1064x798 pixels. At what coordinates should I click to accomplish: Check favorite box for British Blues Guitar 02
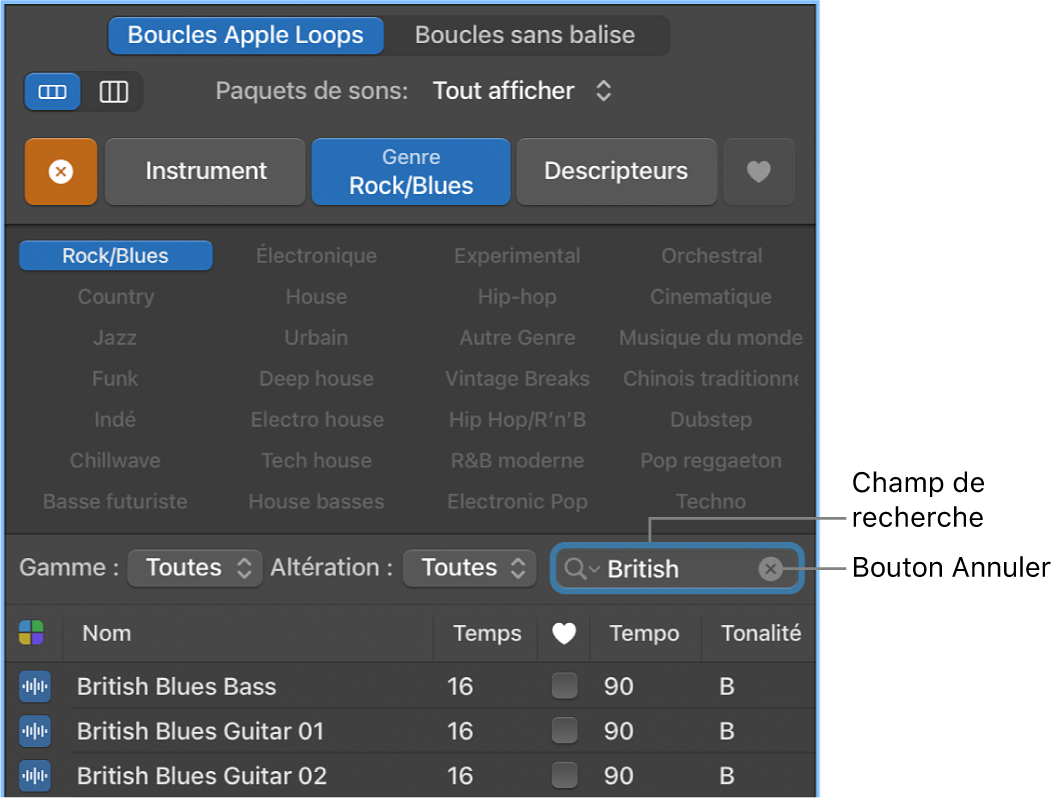[x=565, y=775]
